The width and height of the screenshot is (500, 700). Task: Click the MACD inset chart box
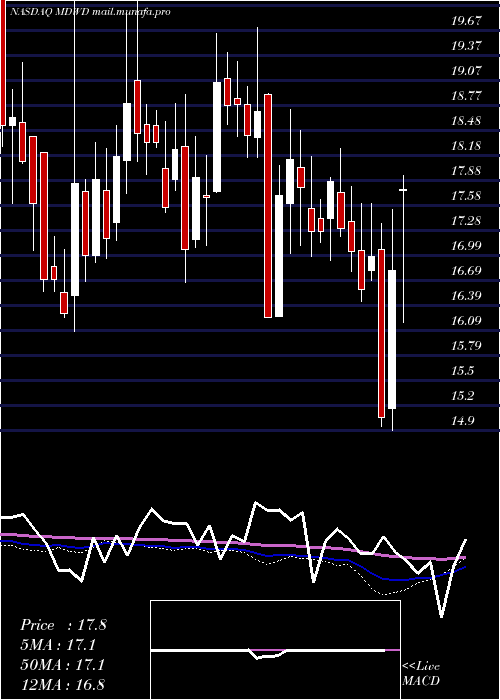(x=275, y=650)
